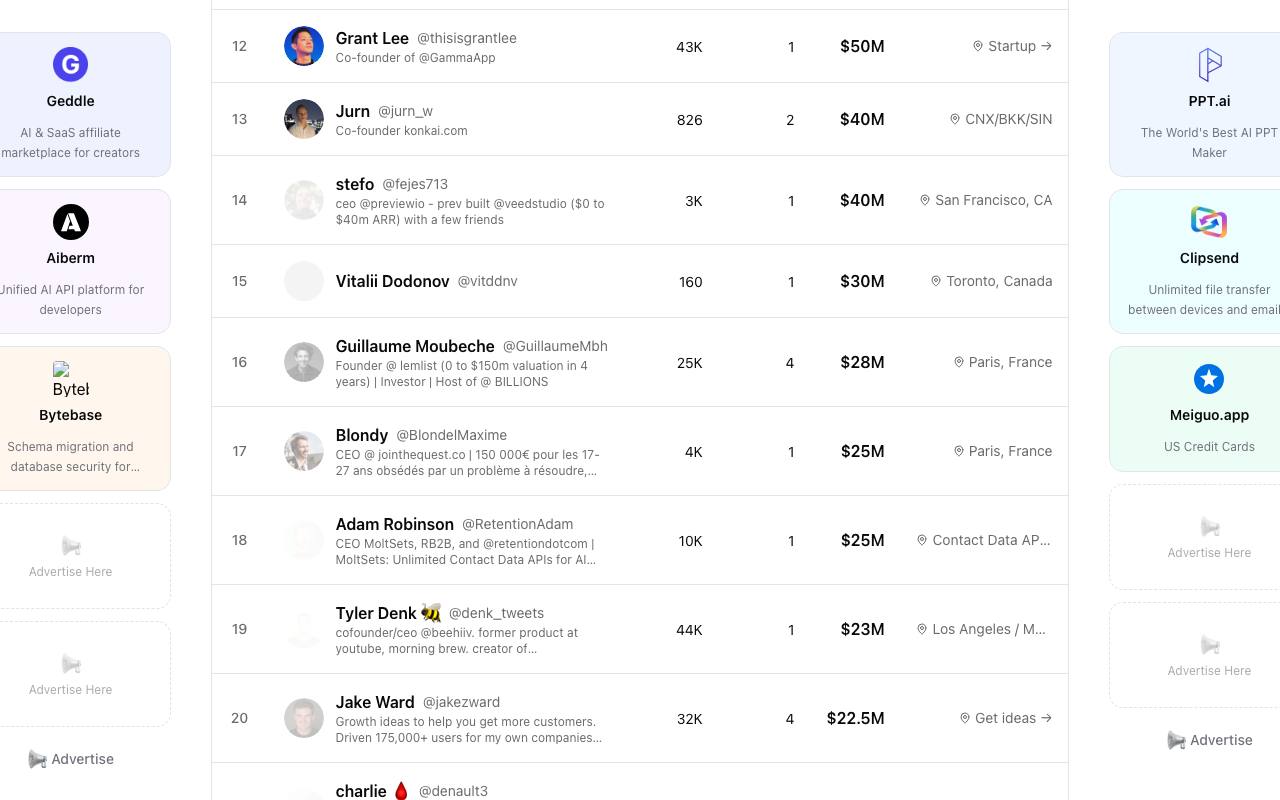Click Jurn's profile avatar
The image size is (1280, 800).
(x=304, y=119)
